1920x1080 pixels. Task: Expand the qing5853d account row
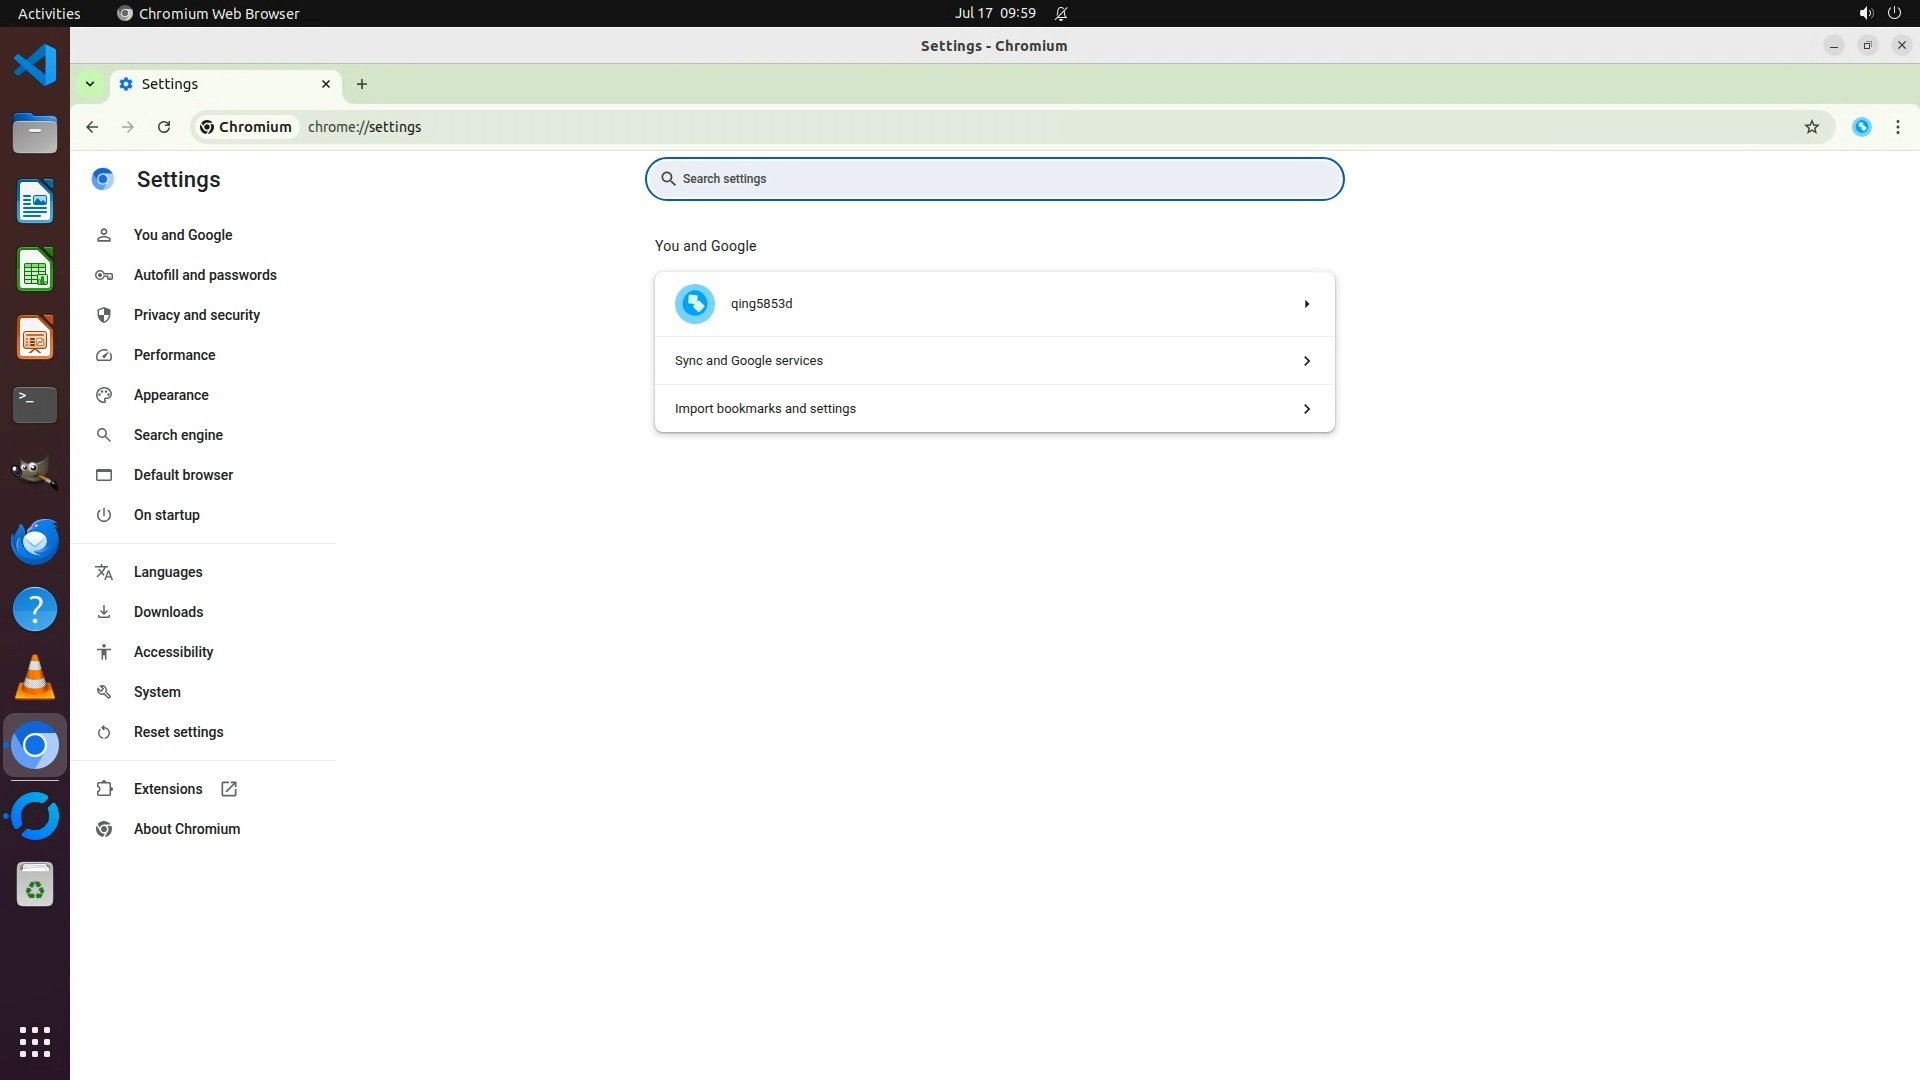click(x=1306, y=304)
